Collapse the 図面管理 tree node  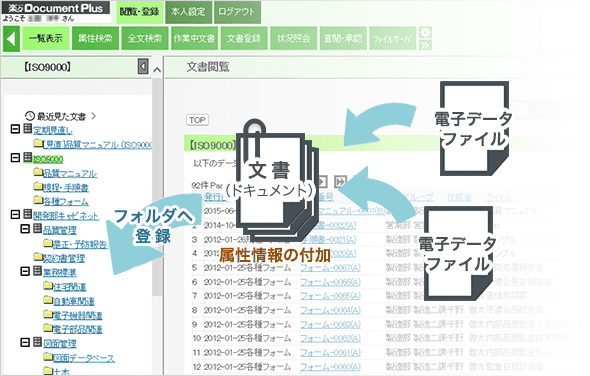pyautogui.click(x=25, y=342)
